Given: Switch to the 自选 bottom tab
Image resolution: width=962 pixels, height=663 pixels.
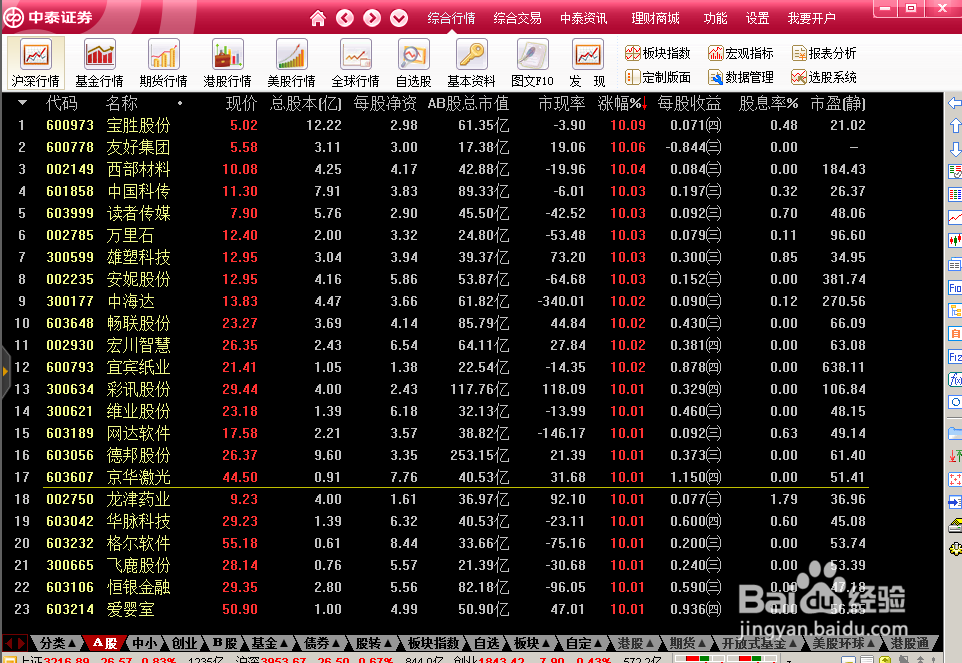Looking at the screenshot, I should click(x=487, y=643).
